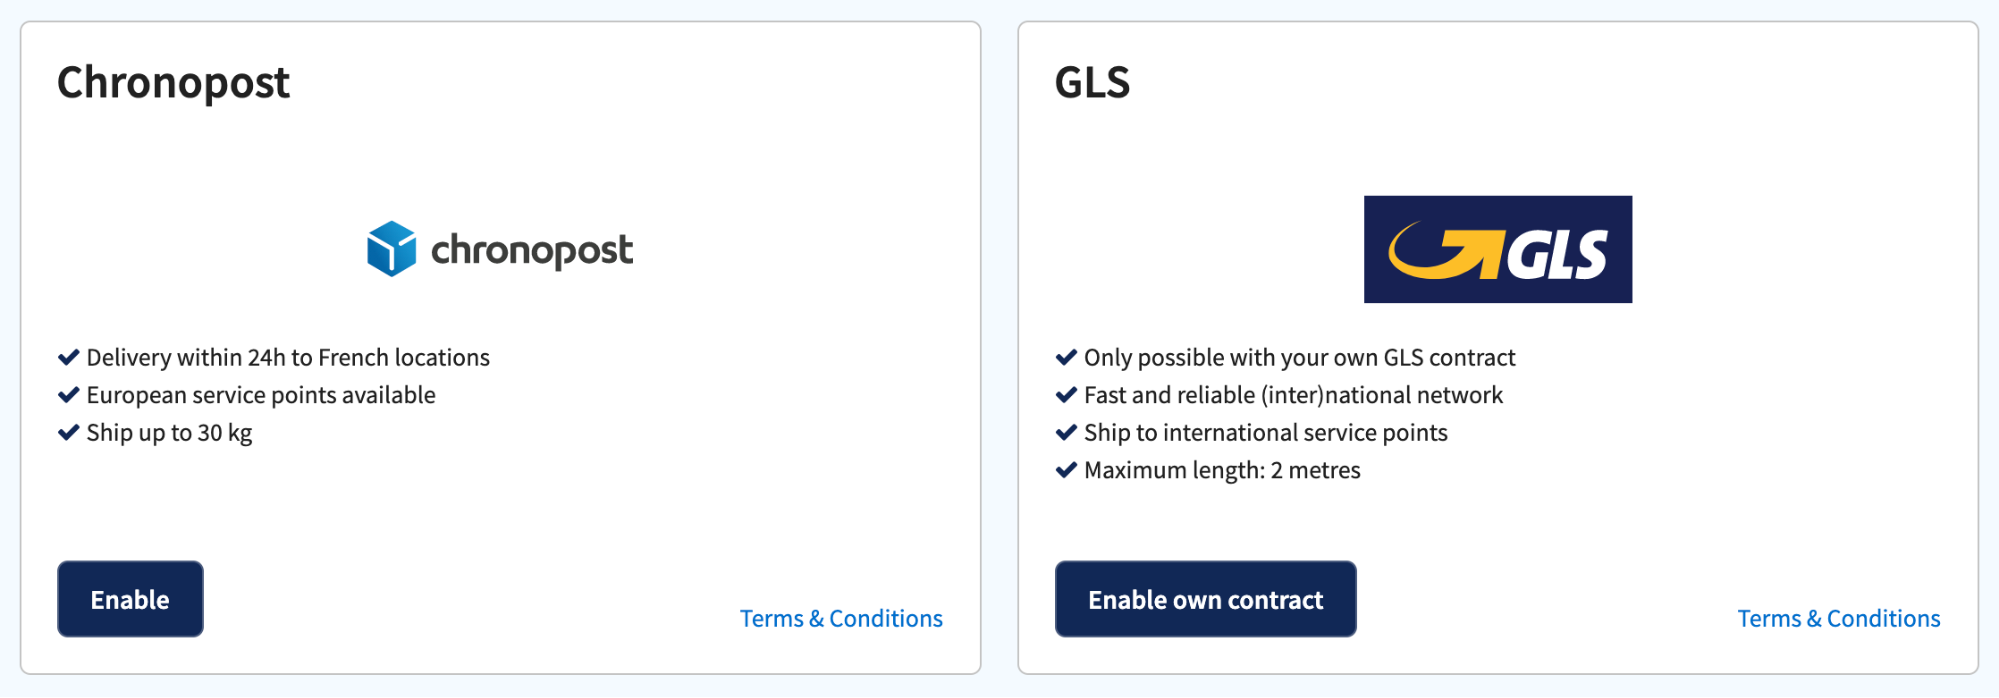Click the GLS card heading
The width and height of the screenshot is (1999, 698).
pyautogui.click(x=1092, y=82)
